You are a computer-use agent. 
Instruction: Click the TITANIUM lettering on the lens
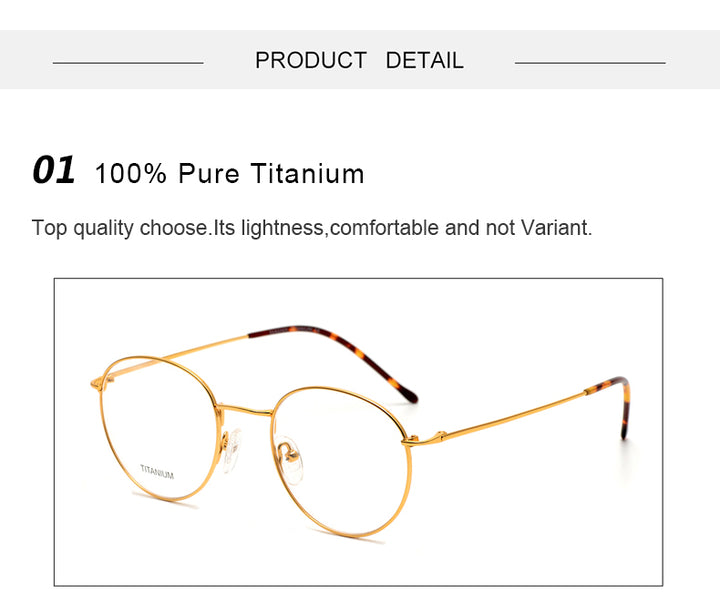point(157,472)
